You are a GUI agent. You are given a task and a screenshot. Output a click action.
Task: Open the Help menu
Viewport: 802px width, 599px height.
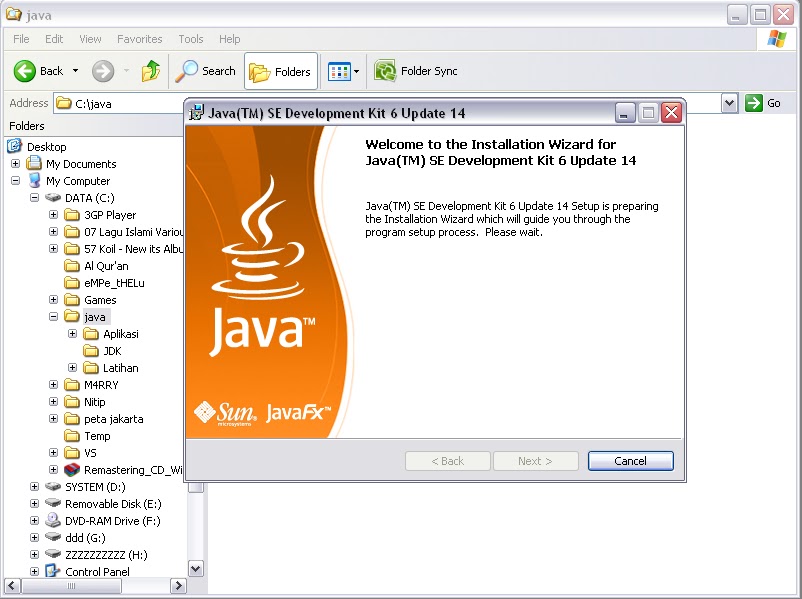click(230, 39)
